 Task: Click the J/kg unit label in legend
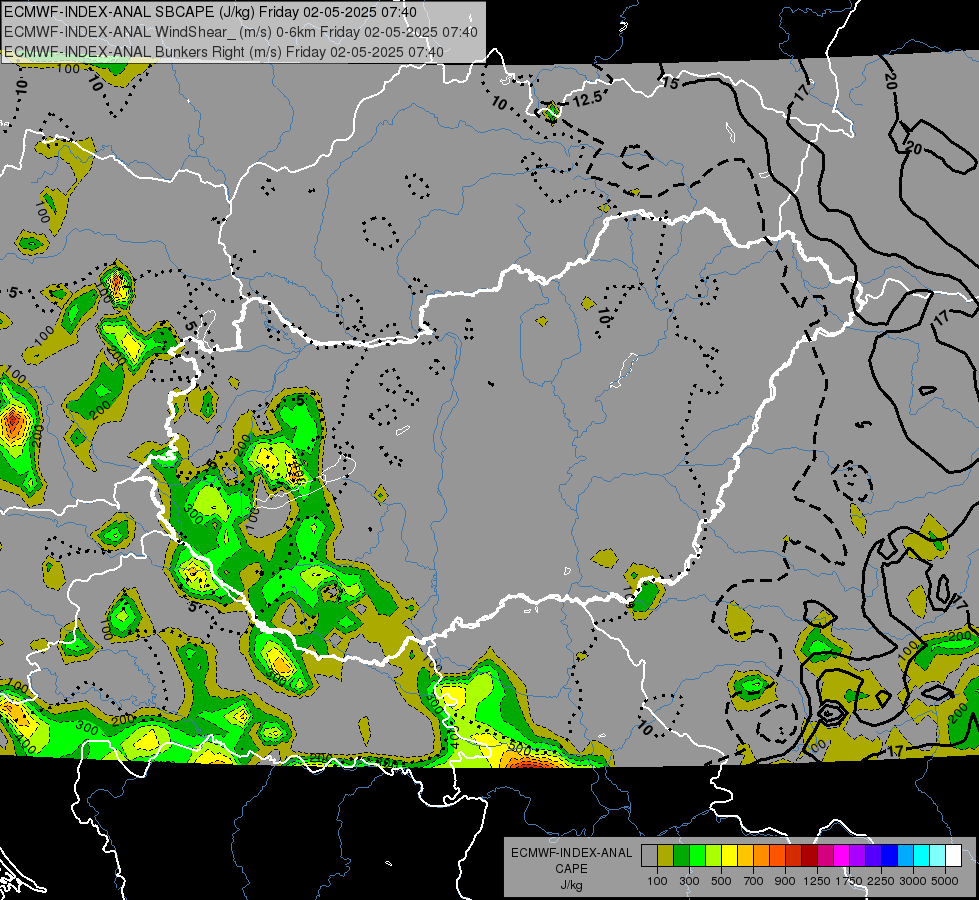pos(571,886)
